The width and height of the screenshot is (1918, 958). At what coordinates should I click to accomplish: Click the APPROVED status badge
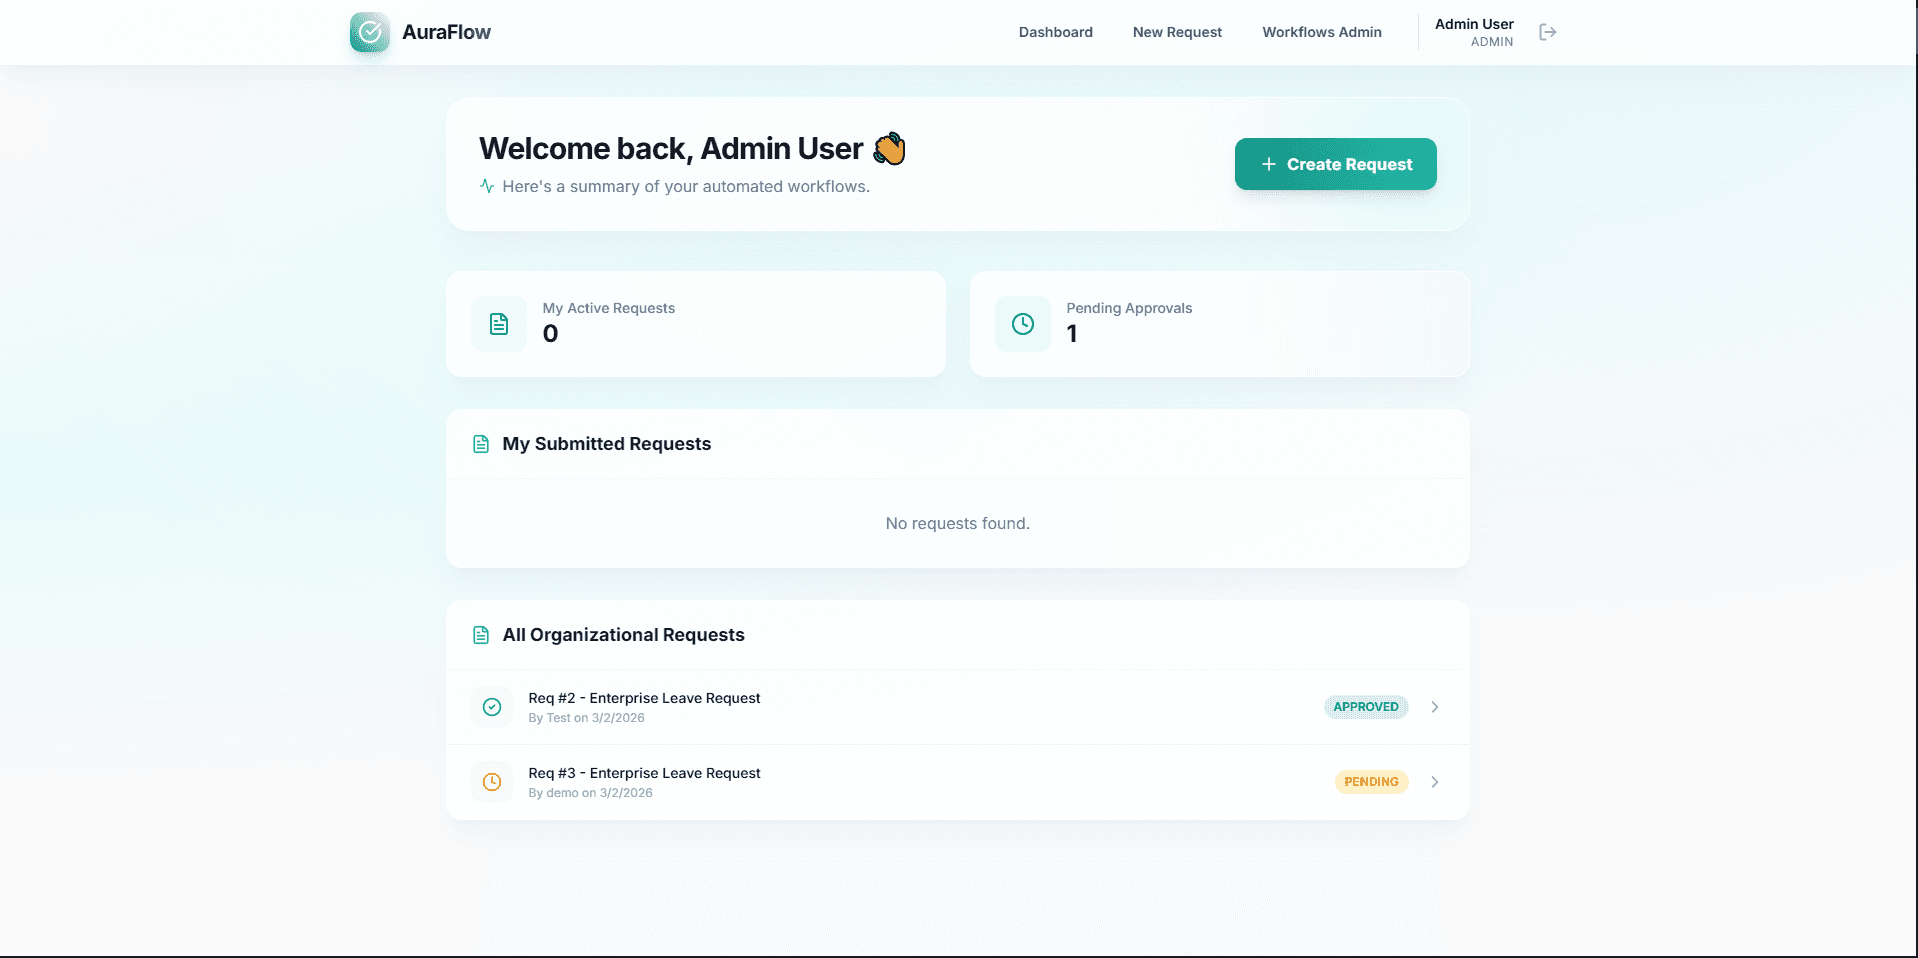point(1365,707)
